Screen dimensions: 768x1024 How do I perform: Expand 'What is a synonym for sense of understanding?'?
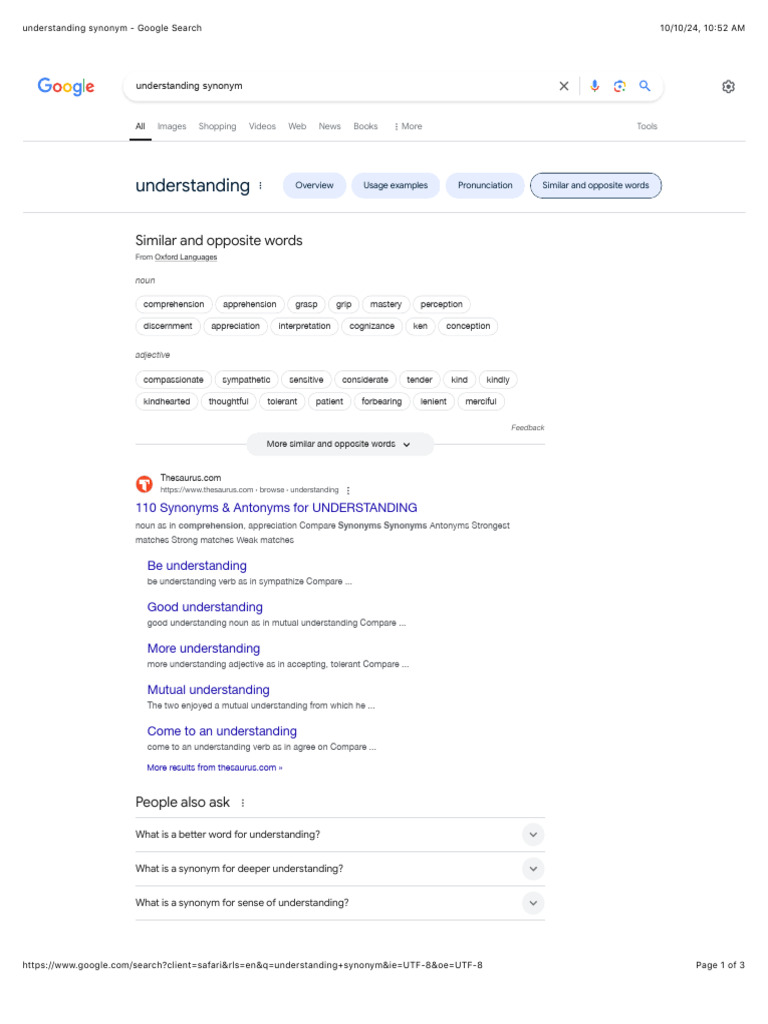pos(533,903)
